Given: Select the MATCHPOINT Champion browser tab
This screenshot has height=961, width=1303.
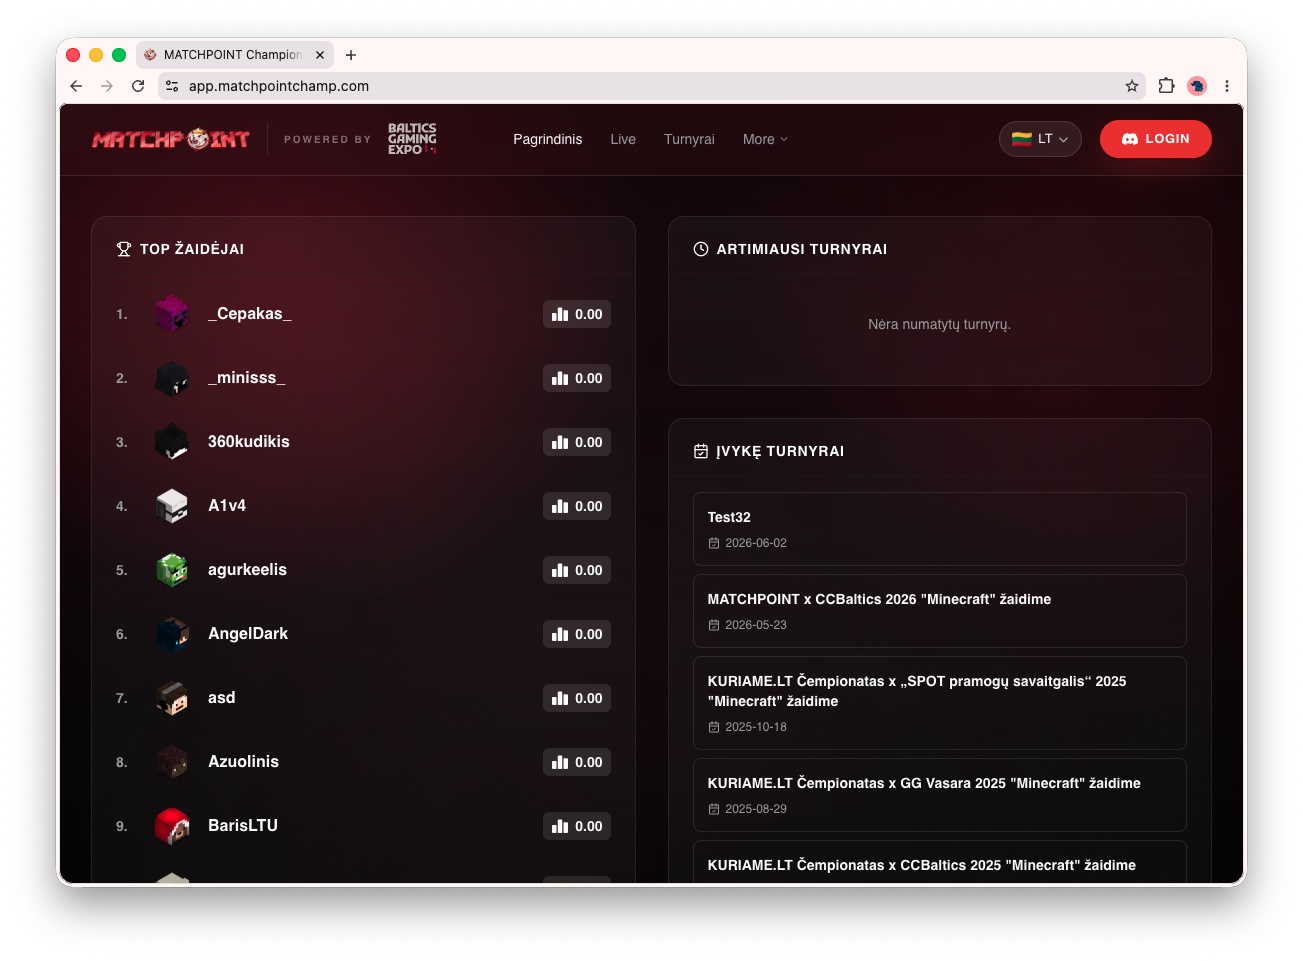Looking at the screenshot, I should (235, 55).
